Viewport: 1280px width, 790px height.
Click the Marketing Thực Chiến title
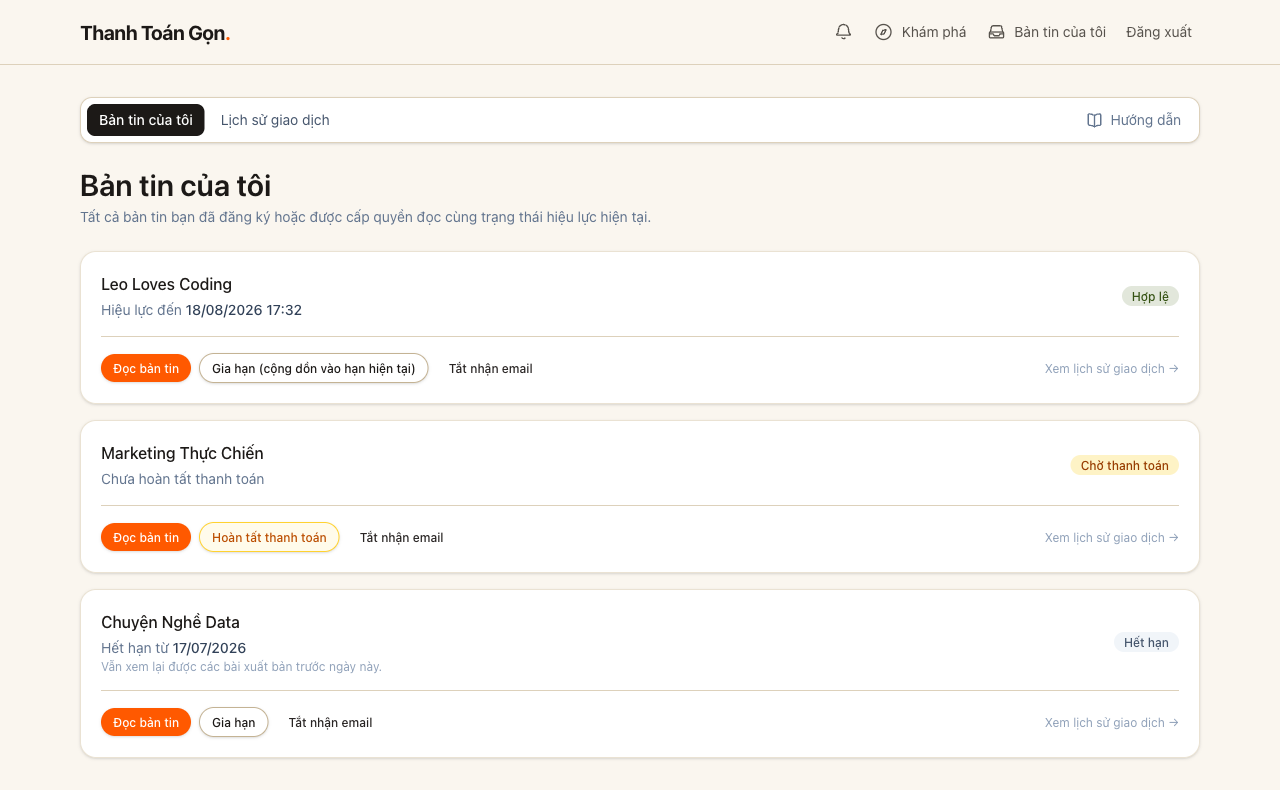[182, 453]
